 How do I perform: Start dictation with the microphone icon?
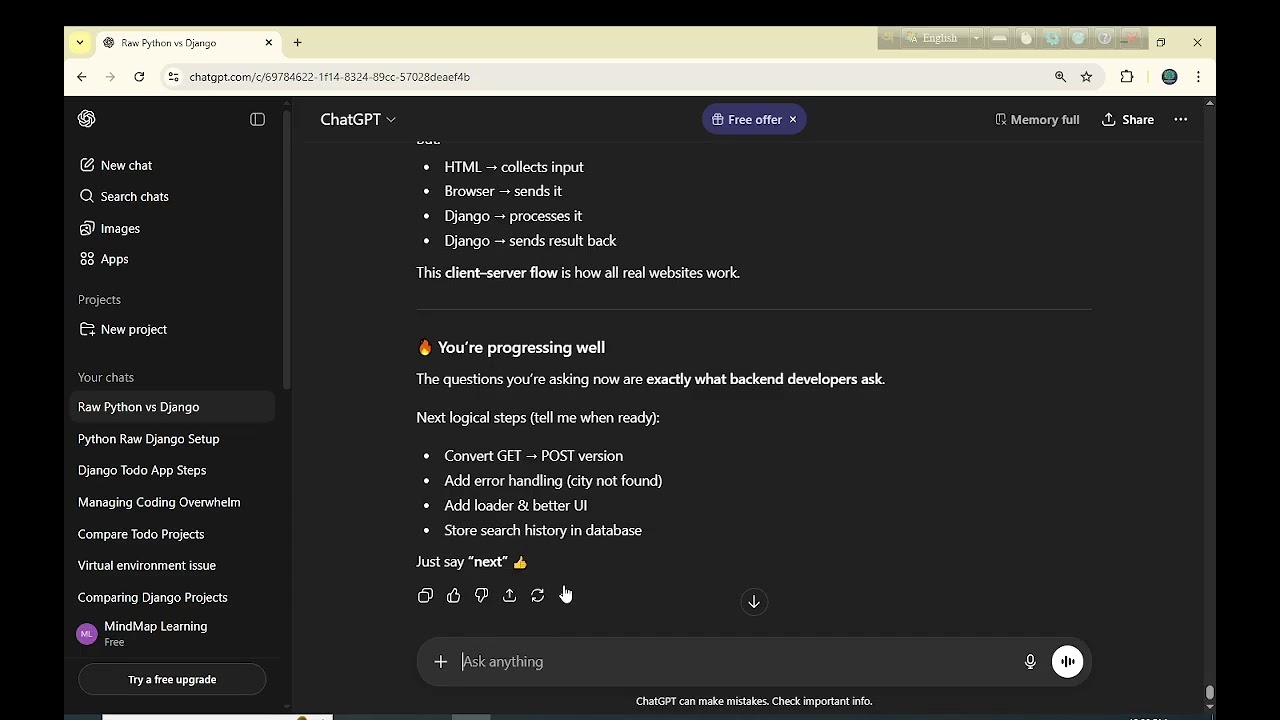click(x=1030, y=661)
